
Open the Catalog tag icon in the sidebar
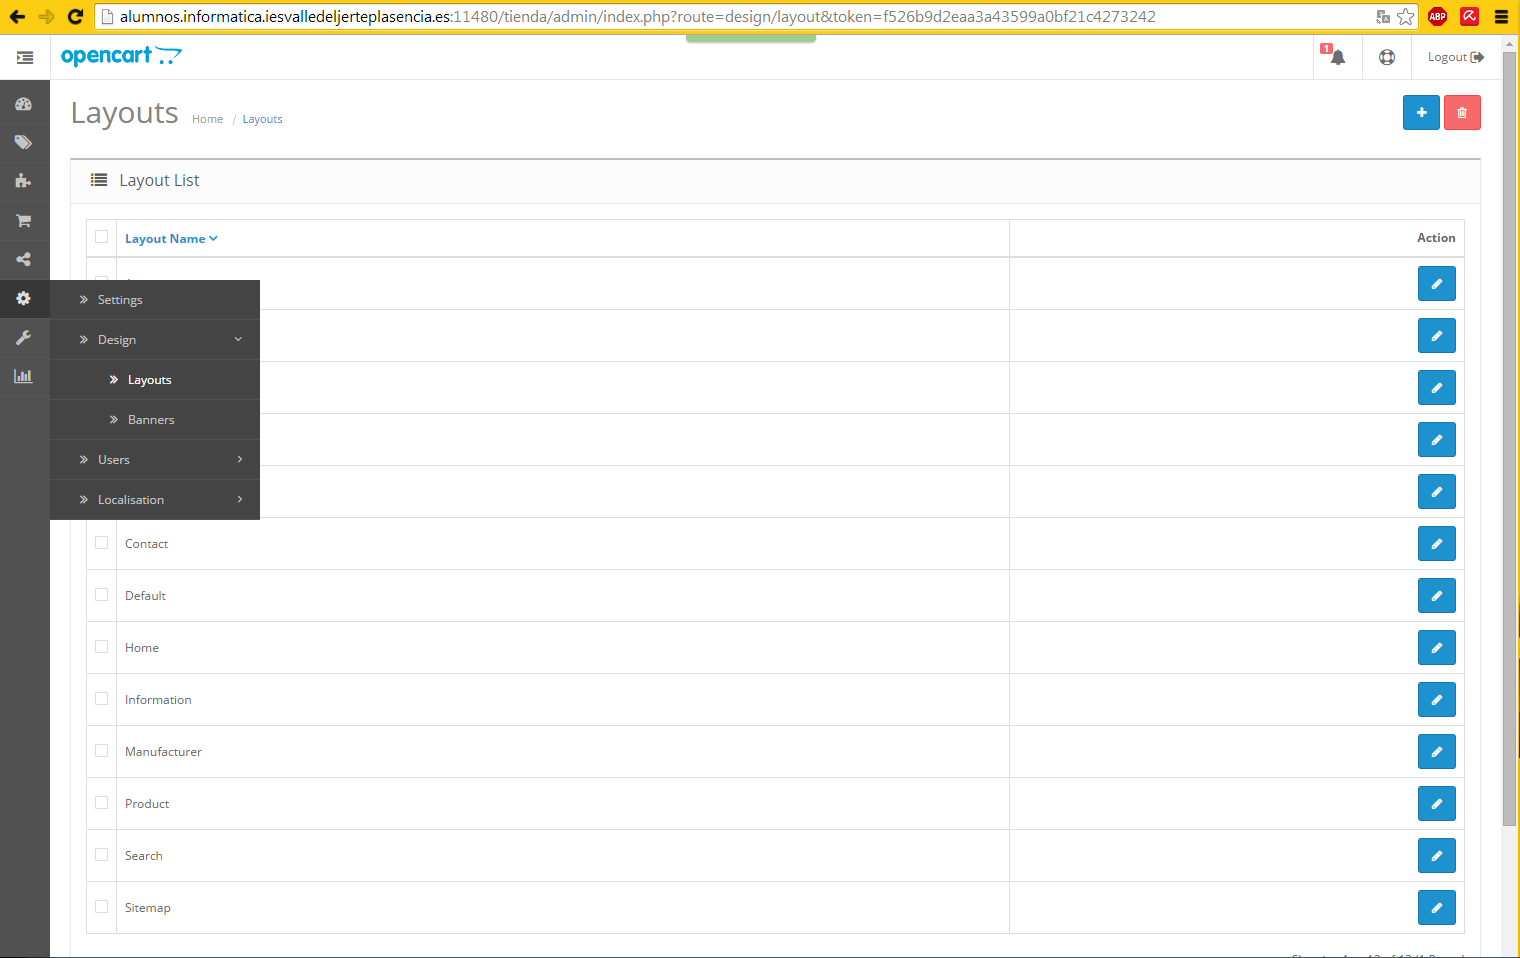(x=24, y=143)
